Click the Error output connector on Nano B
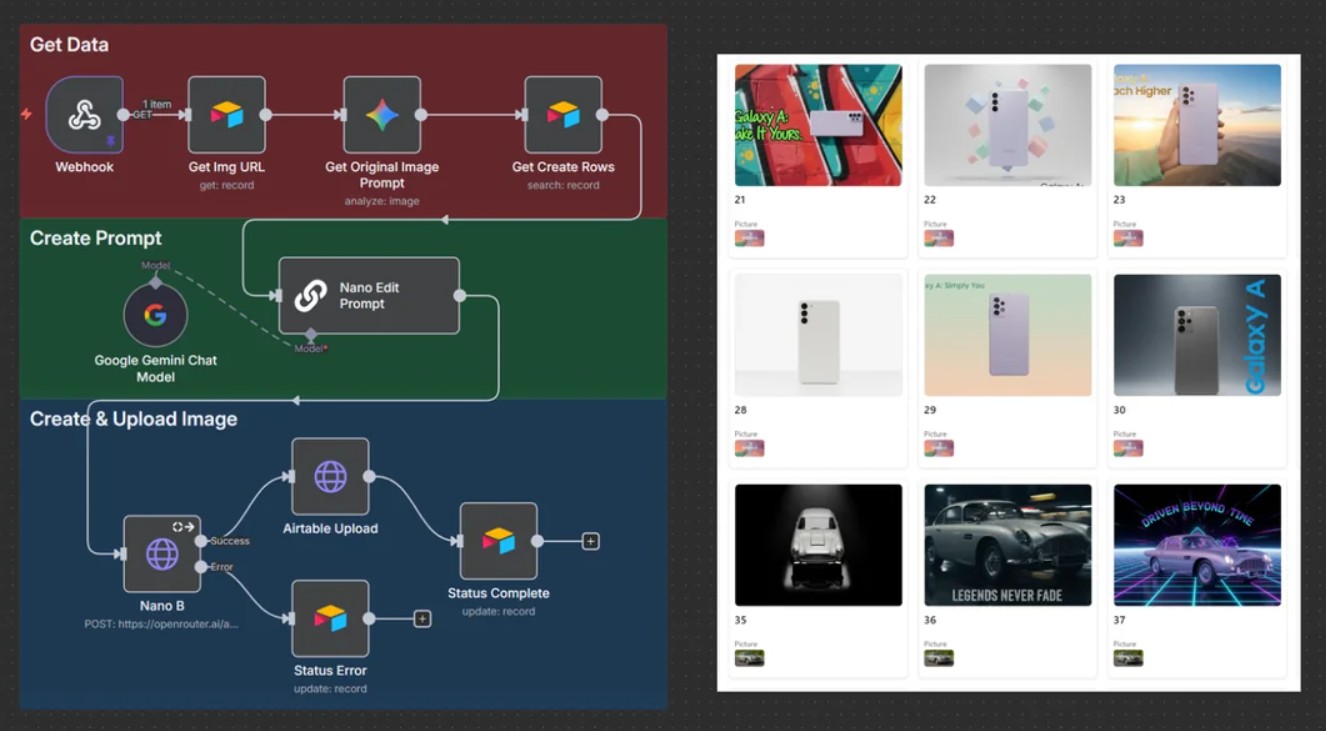Screen dimensions: 1326x731 (x=201, y=567)
